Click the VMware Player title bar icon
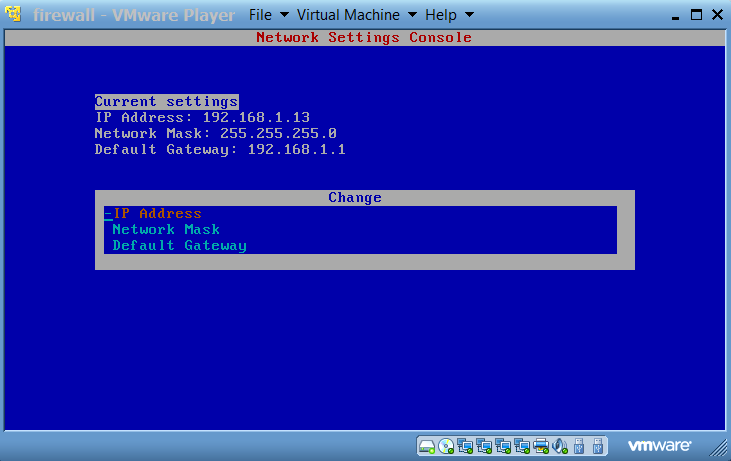This screenshot has width=731, height=461. [x=14, y=15]
